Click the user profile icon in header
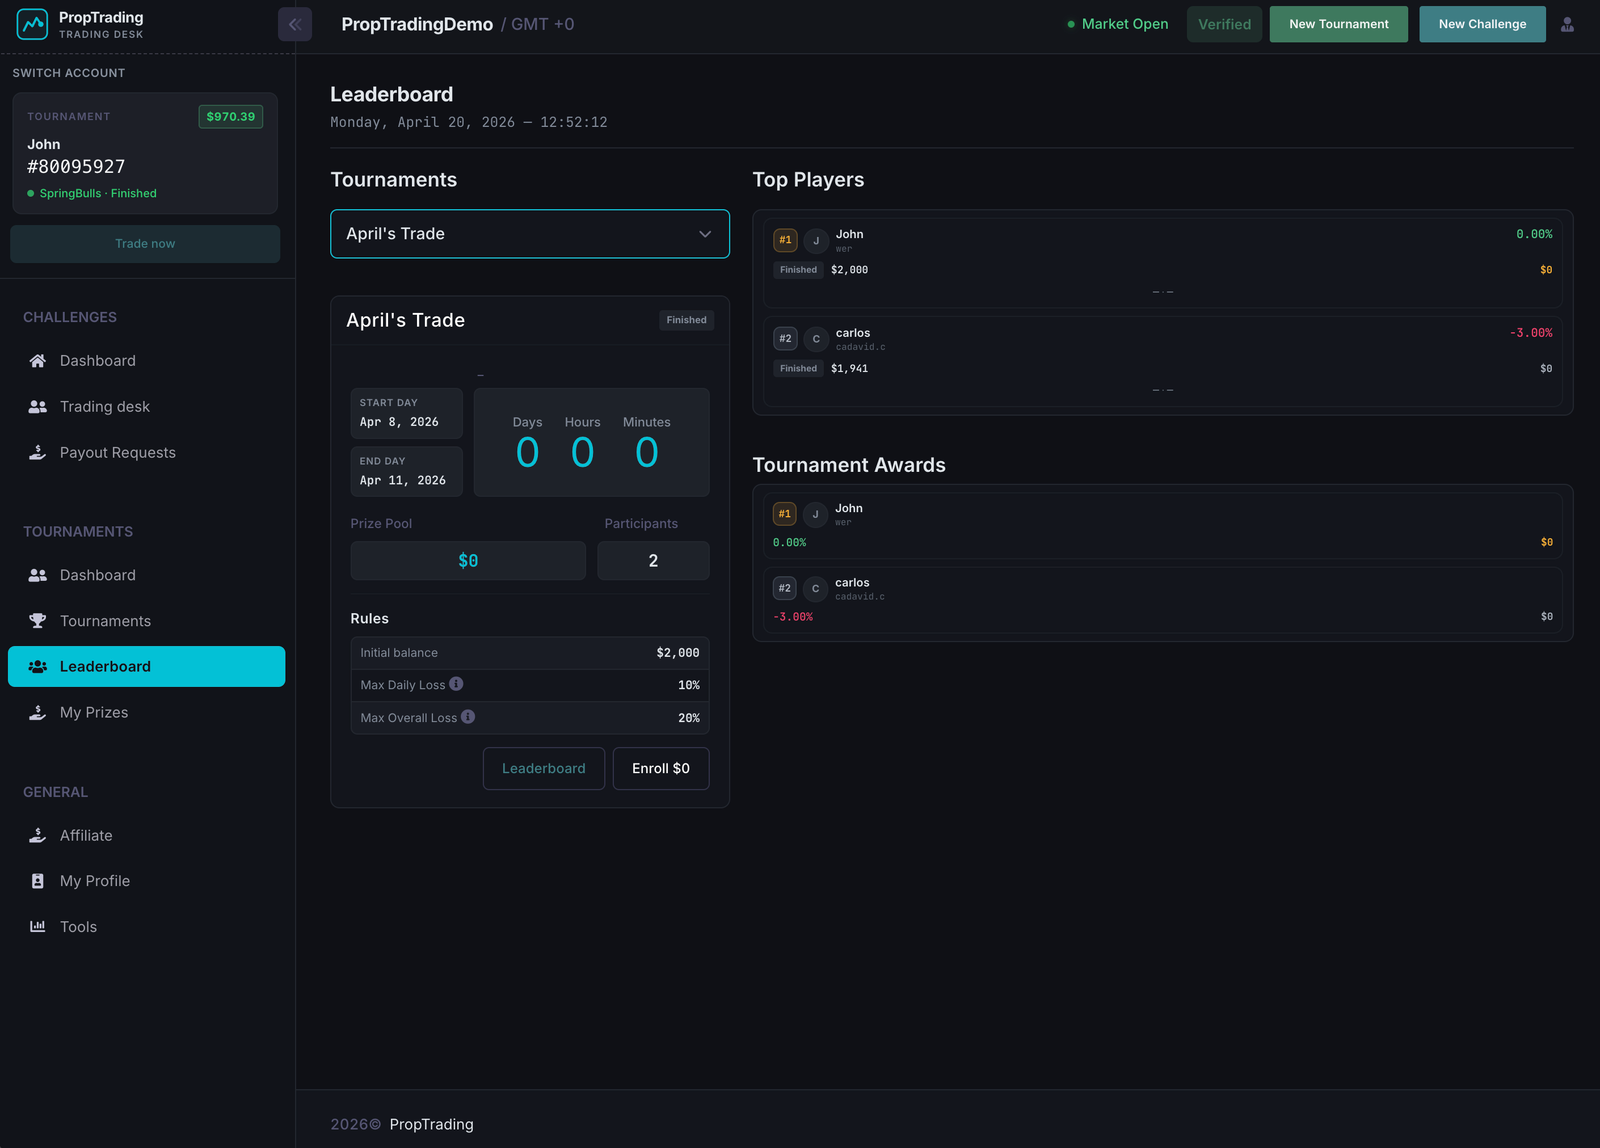The image size is (1600, 1148). 1567,24
